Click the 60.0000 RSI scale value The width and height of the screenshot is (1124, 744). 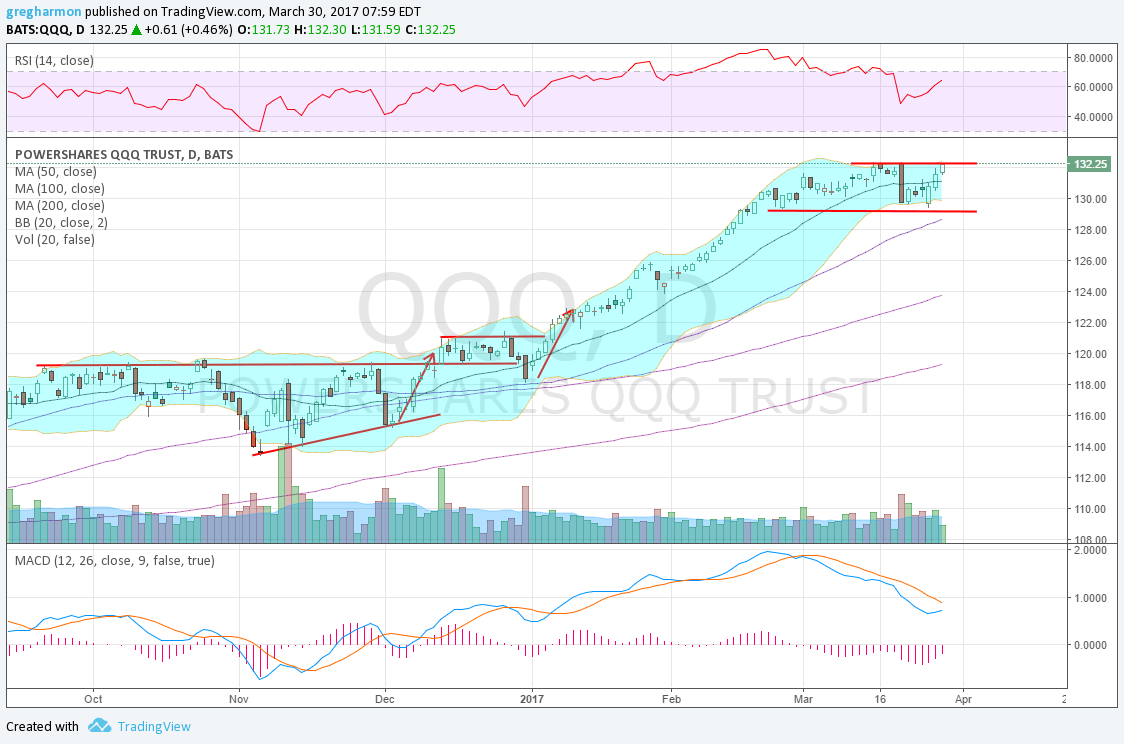click(x=1093, y=87)
